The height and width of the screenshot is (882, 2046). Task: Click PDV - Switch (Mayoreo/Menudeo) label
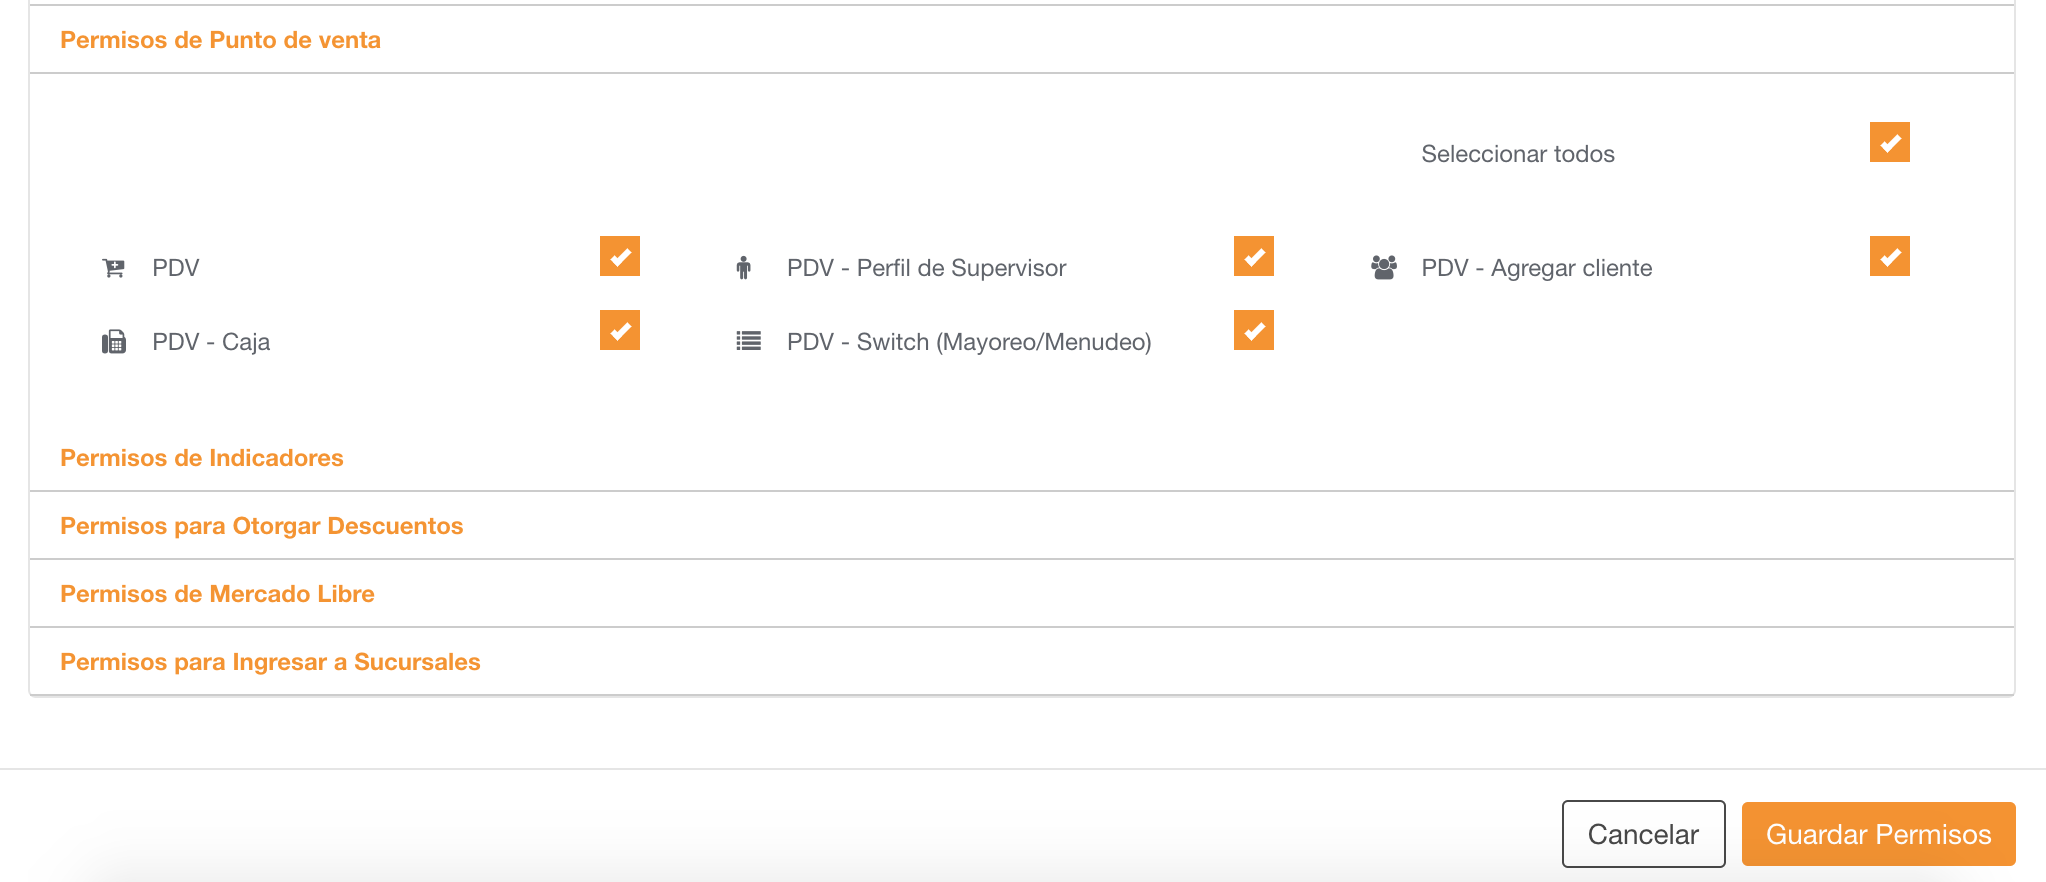(x=969, y=342)
